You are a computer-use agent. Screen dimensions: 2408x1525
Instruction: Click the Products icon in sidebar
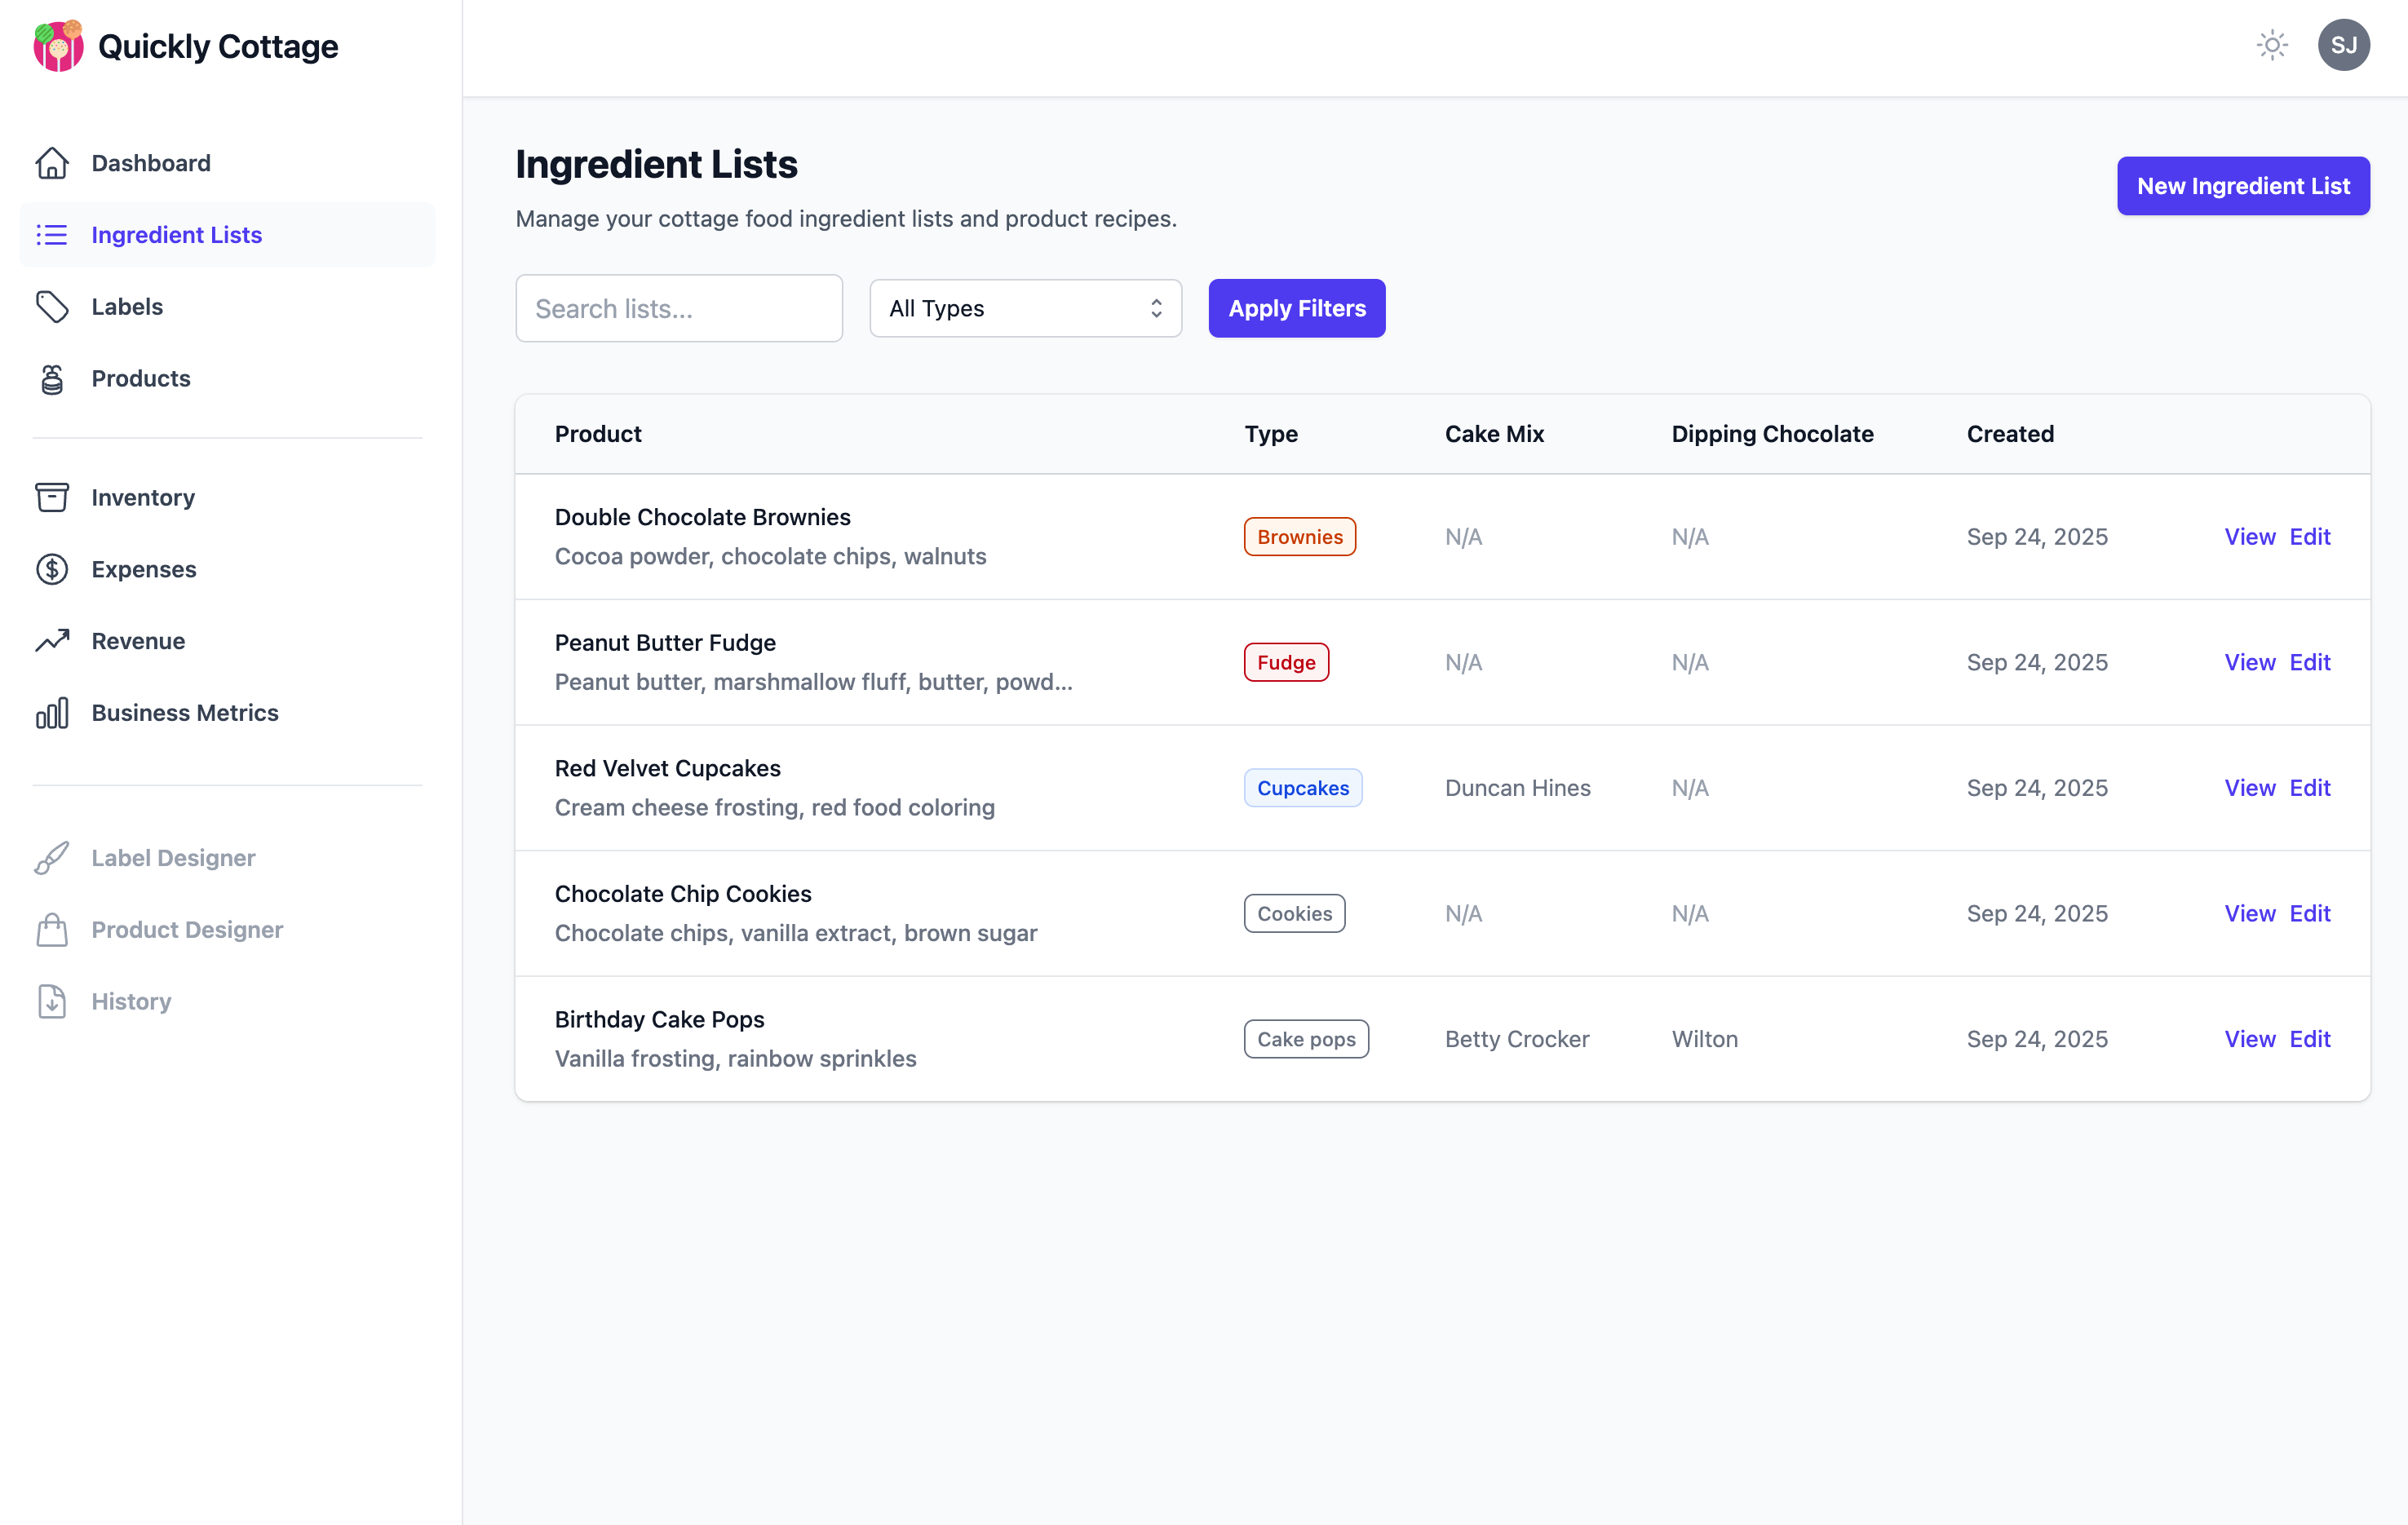(x=52, y=379)
